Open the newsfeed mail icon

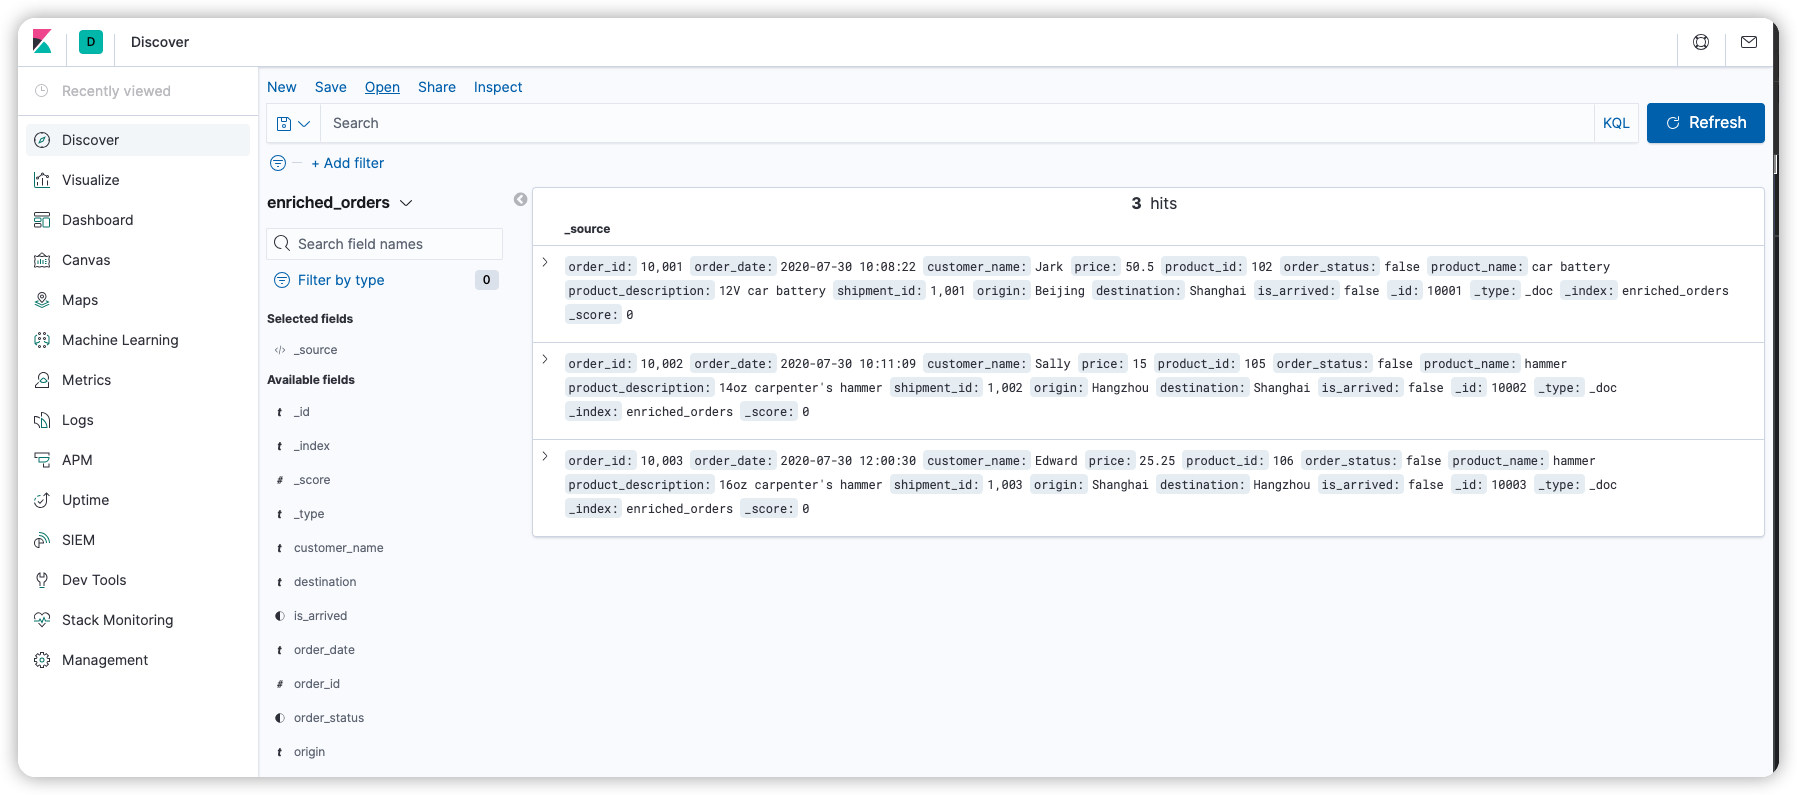tap(1748, 42)
